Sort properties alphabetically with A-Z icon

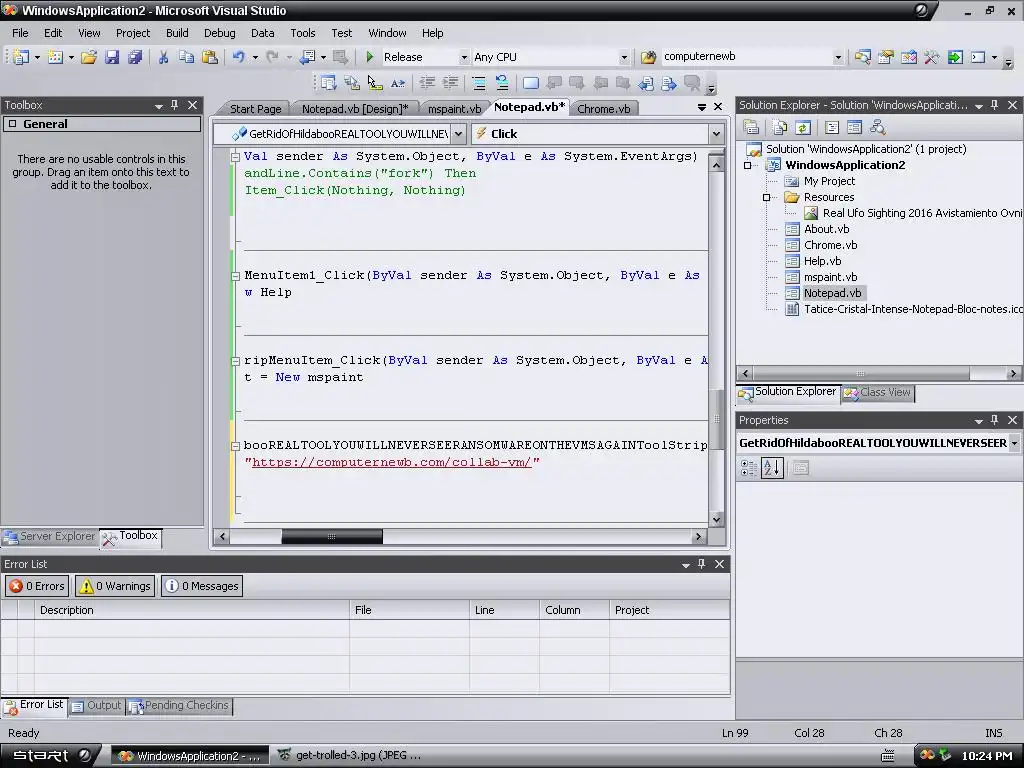772,468
